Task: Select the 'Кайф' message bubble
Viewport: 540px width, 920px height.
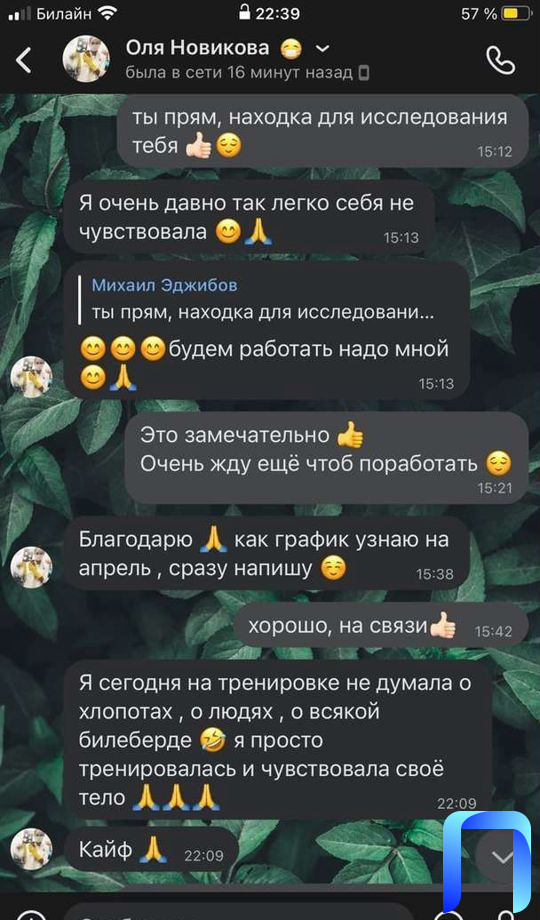Action: click(x=151, y=848)
